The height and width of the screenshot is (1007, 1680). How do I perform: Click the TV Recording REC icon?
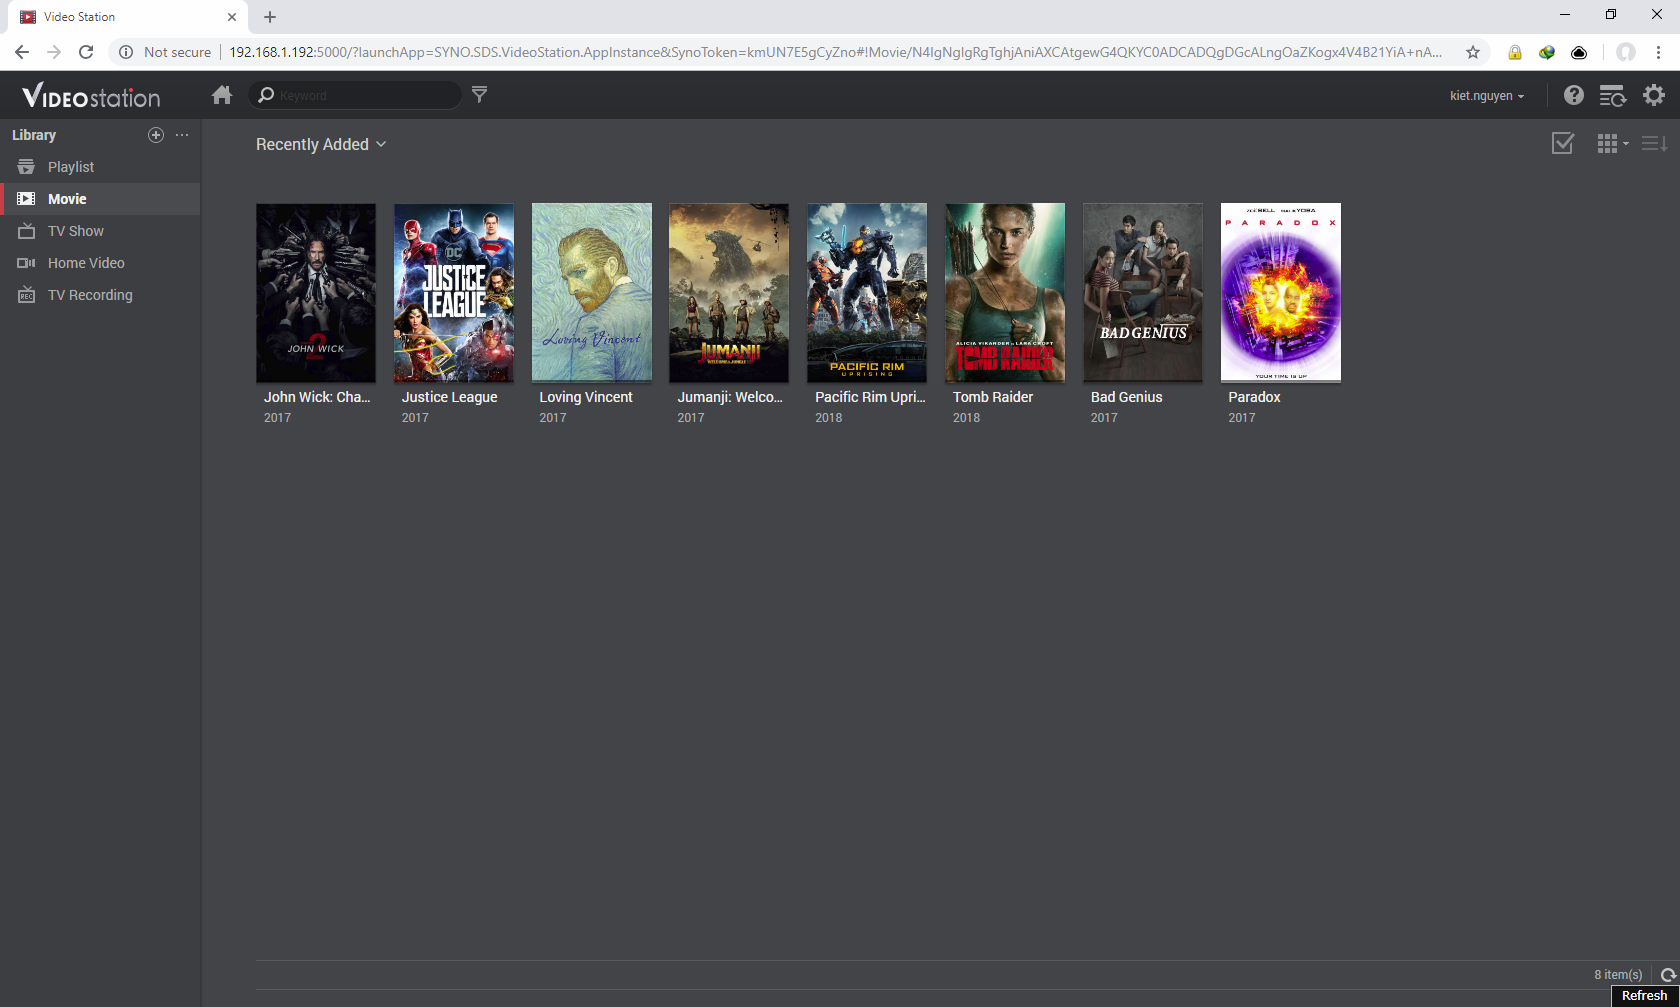click(x=26, y=295)
